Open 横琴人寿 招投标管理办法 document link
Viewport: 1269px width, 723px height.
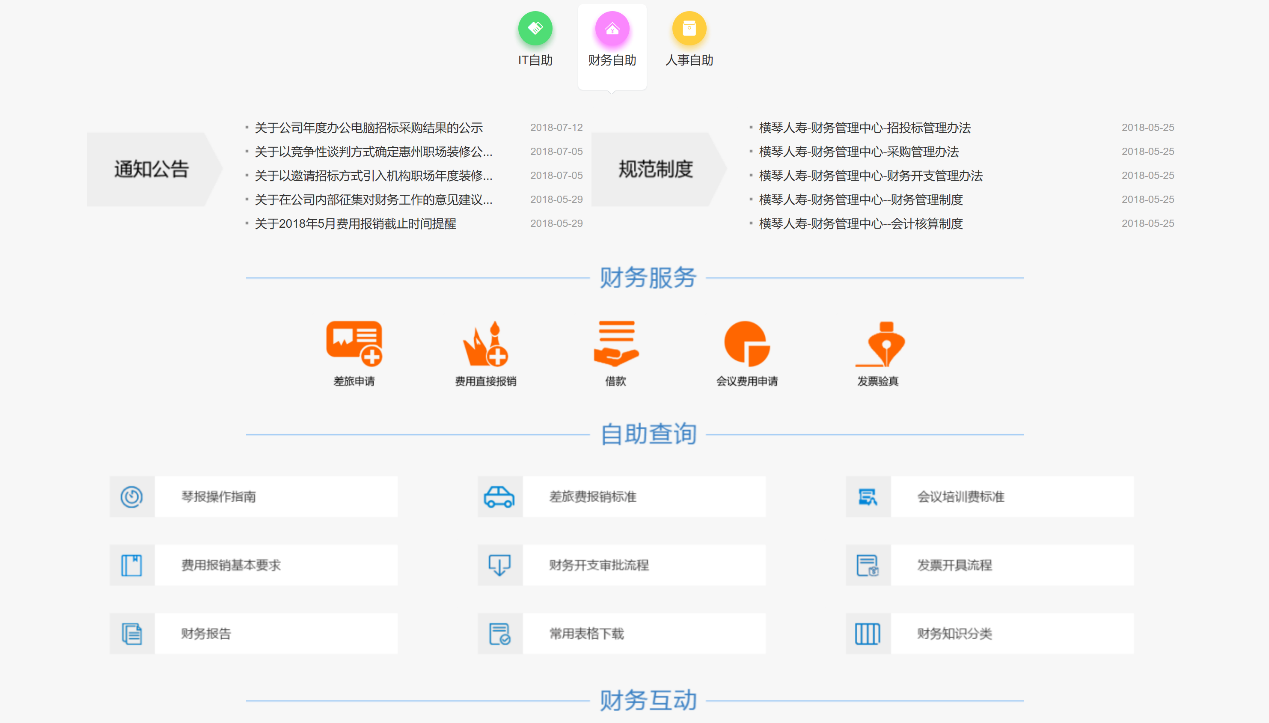(864, 128)
